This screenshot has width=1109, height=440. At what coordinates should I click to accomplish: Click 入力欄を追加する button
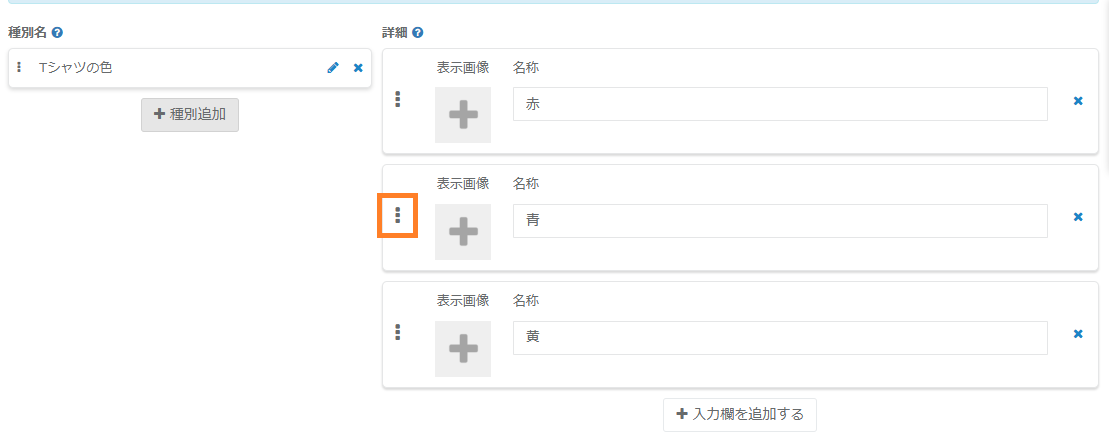[739, 414]
